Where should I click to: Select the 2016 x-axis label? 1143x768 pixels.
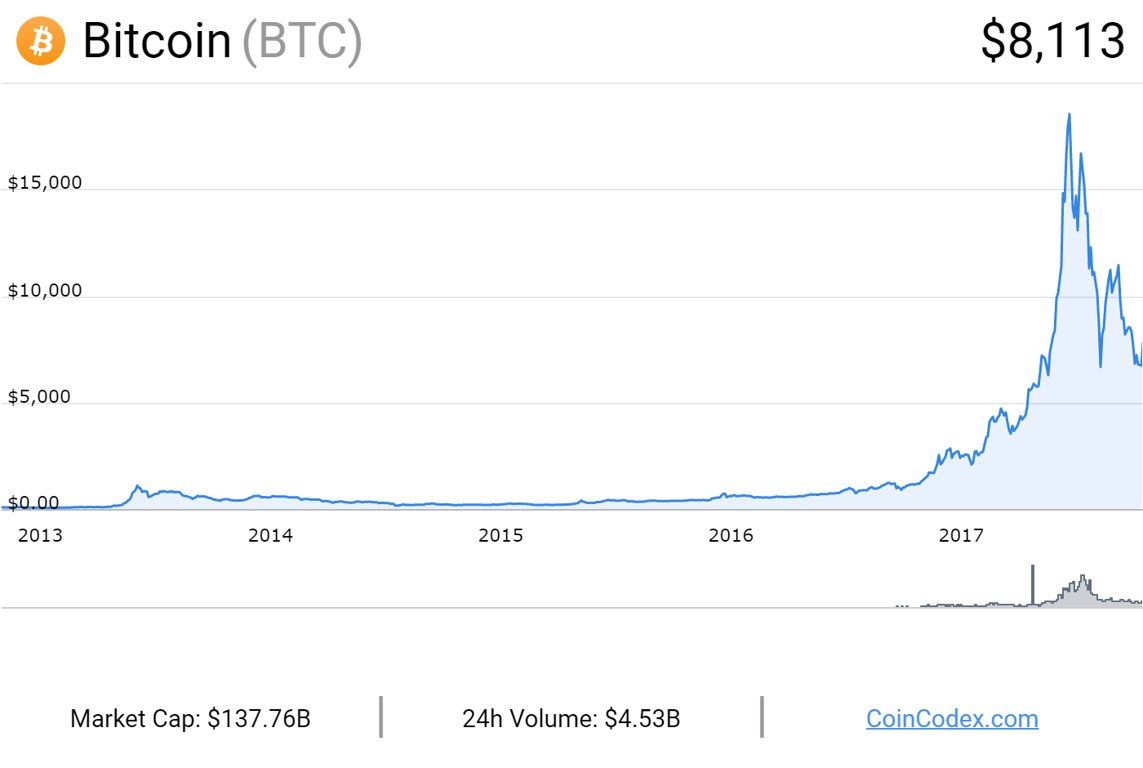point(731,535)
